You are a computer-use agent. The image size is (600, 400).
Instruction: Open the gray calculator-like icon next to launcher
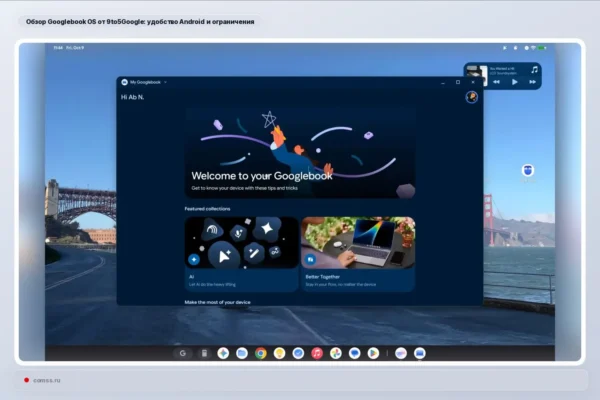click(x=204, y=353)
